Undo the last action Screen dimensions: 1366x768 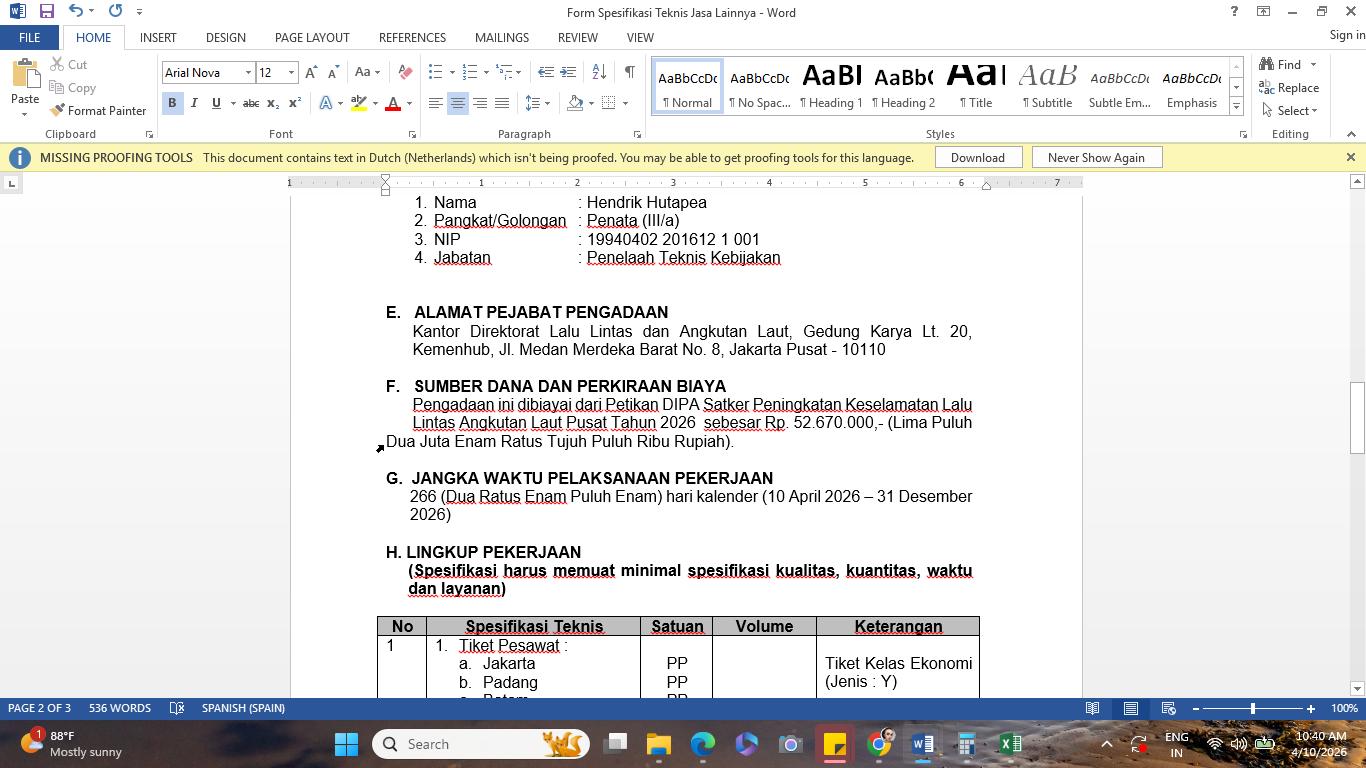(76, 12)
